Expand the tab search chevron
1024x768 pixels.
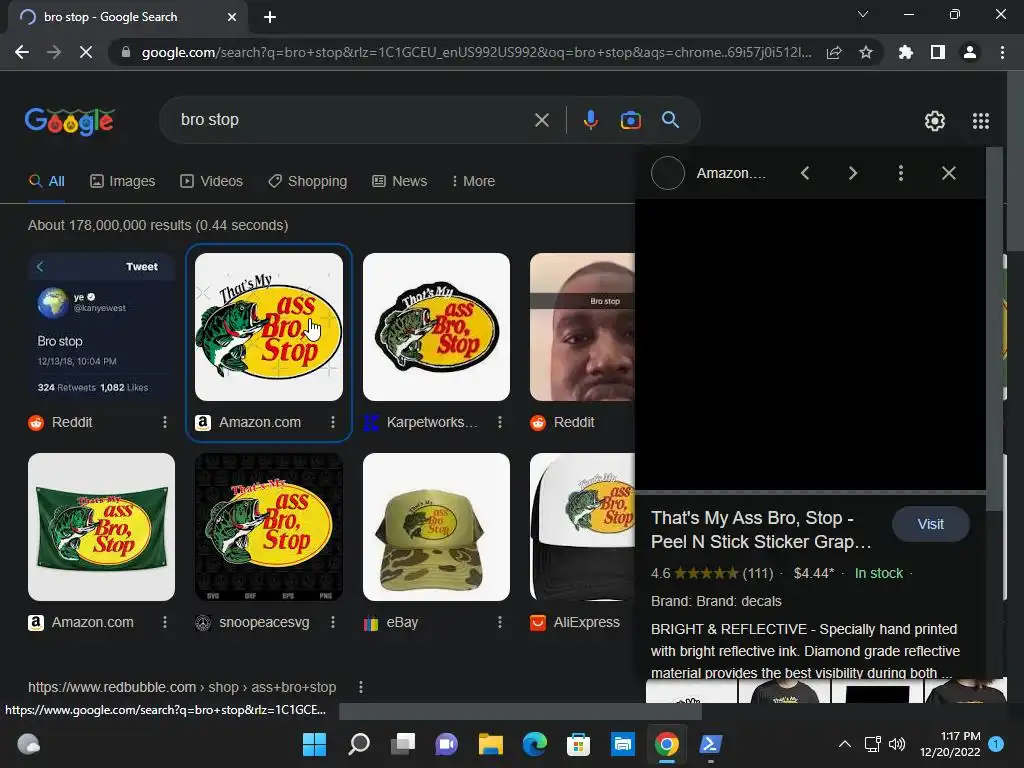tap(863, 14)
